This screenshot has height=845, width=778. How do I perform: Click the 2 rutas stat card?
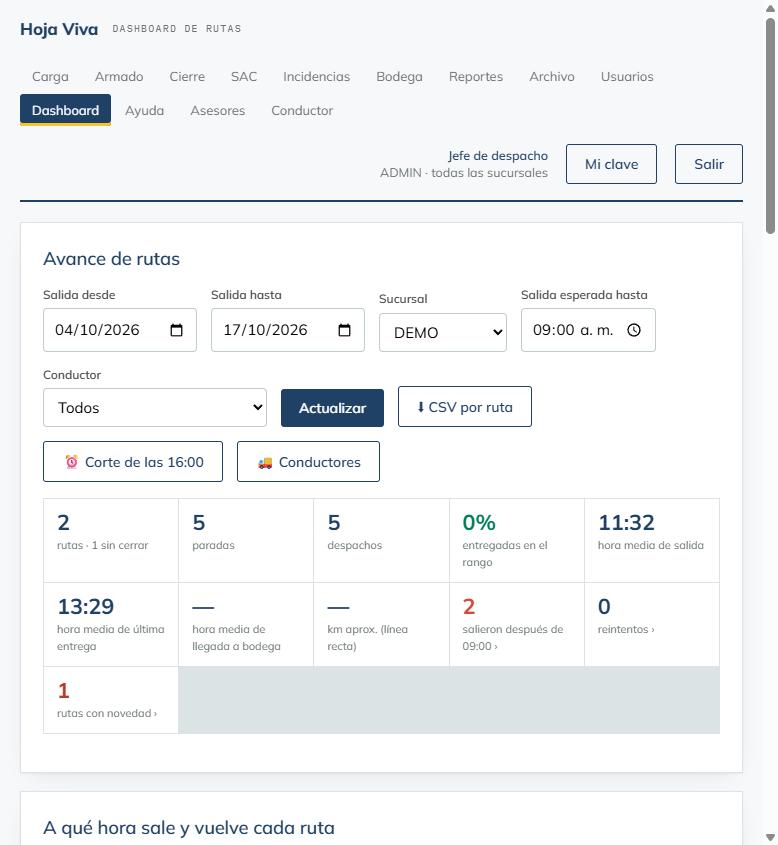[110, 540]
